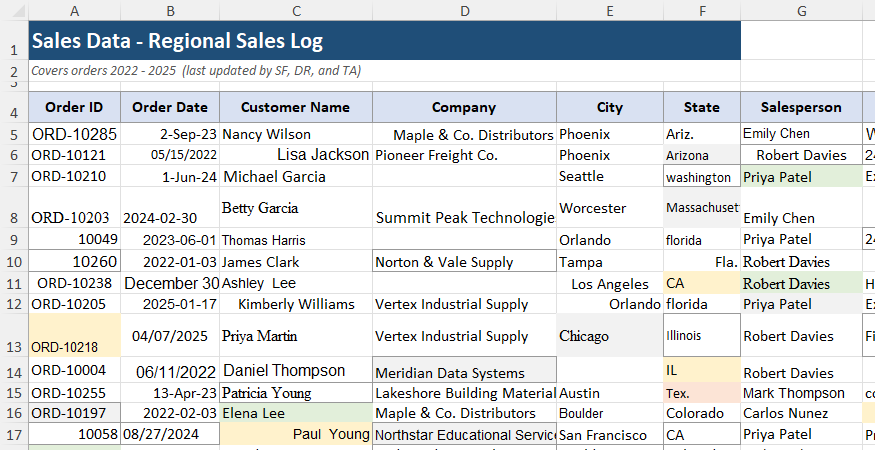Click the Customer Name header cell
Viewport: 875px width, 450px height.
pyautogui.click(x=296, y=107)
